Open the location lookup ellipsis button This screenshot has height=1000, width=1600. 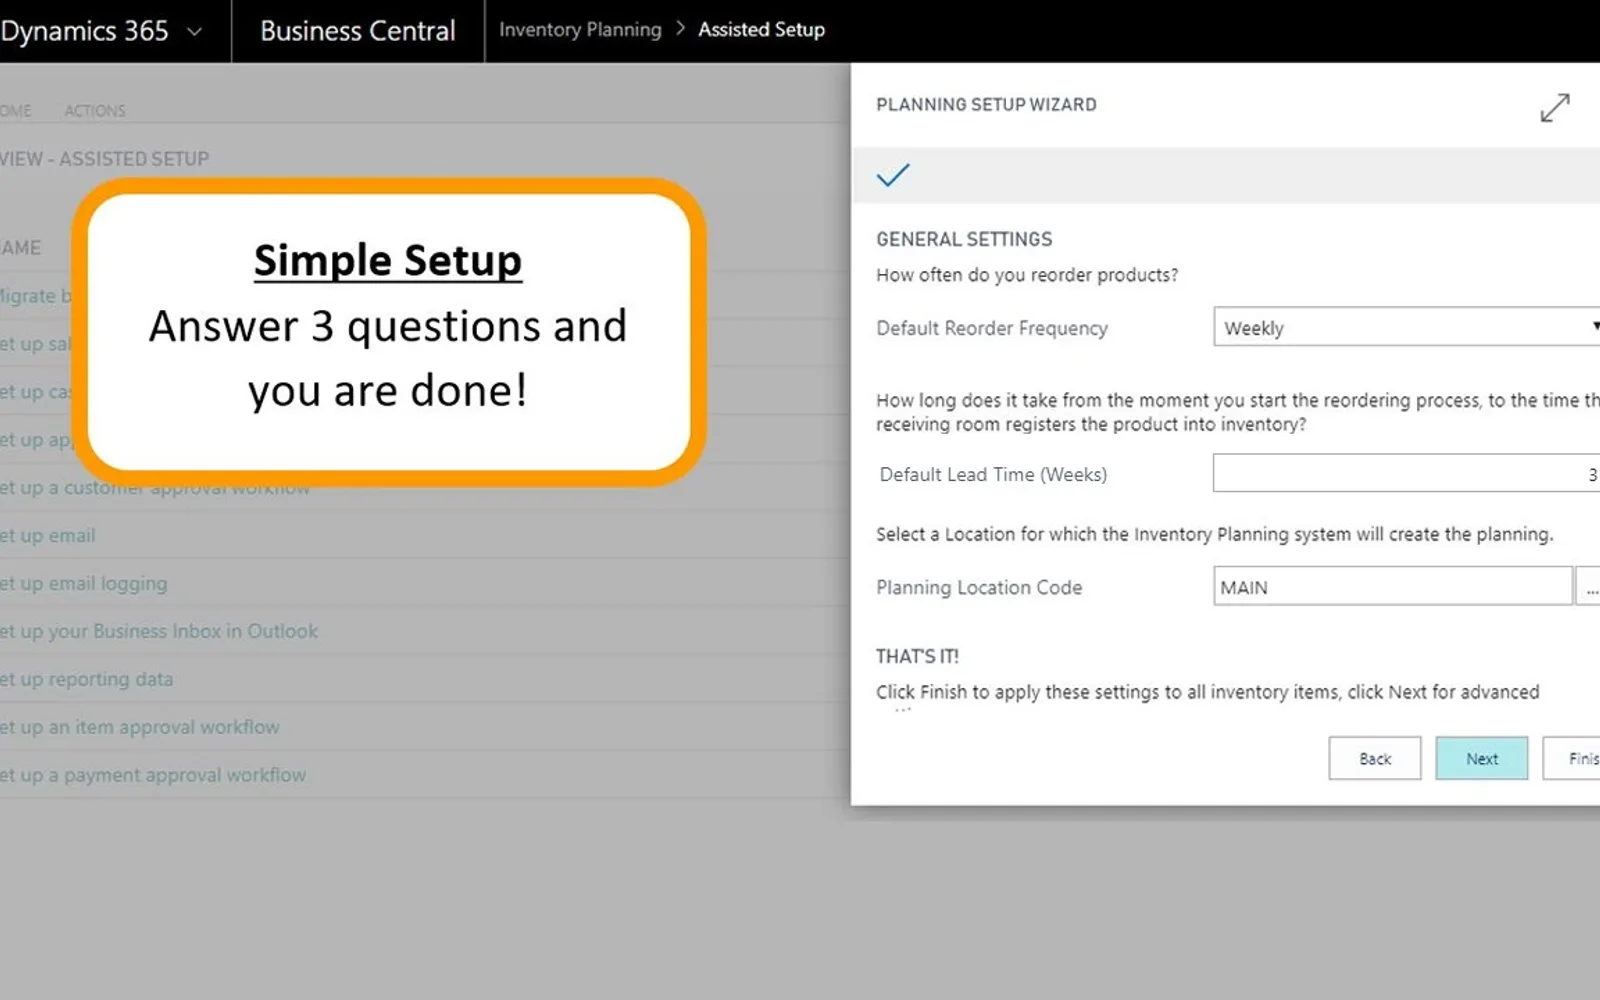click(1588, 587)
